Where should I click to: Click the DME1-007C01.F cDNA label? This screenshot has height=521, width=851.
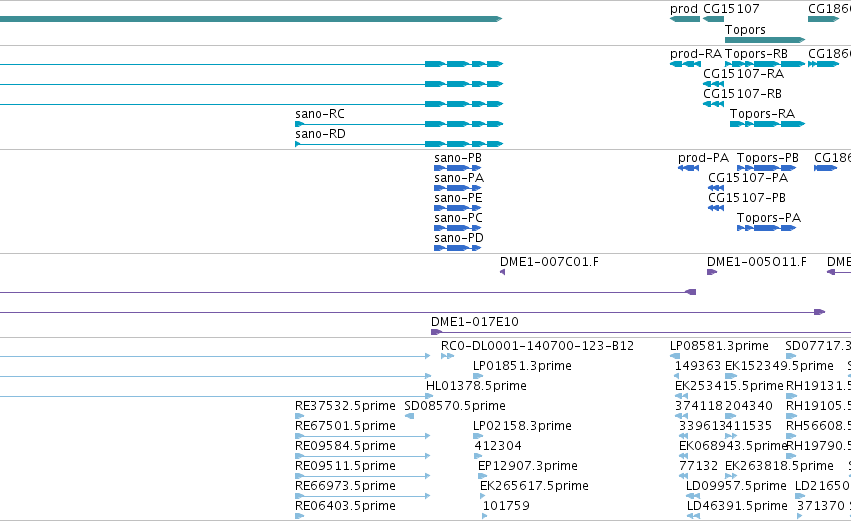[549, 262]
